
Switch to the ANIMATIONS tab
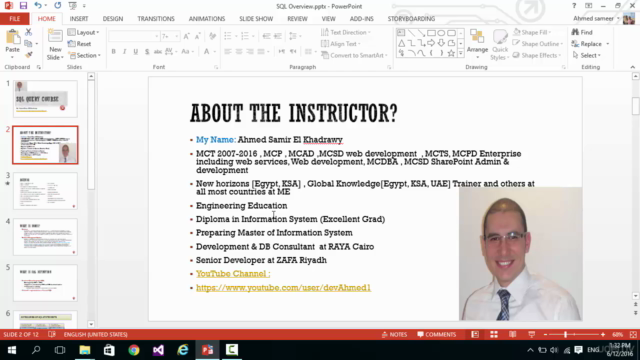207,19
